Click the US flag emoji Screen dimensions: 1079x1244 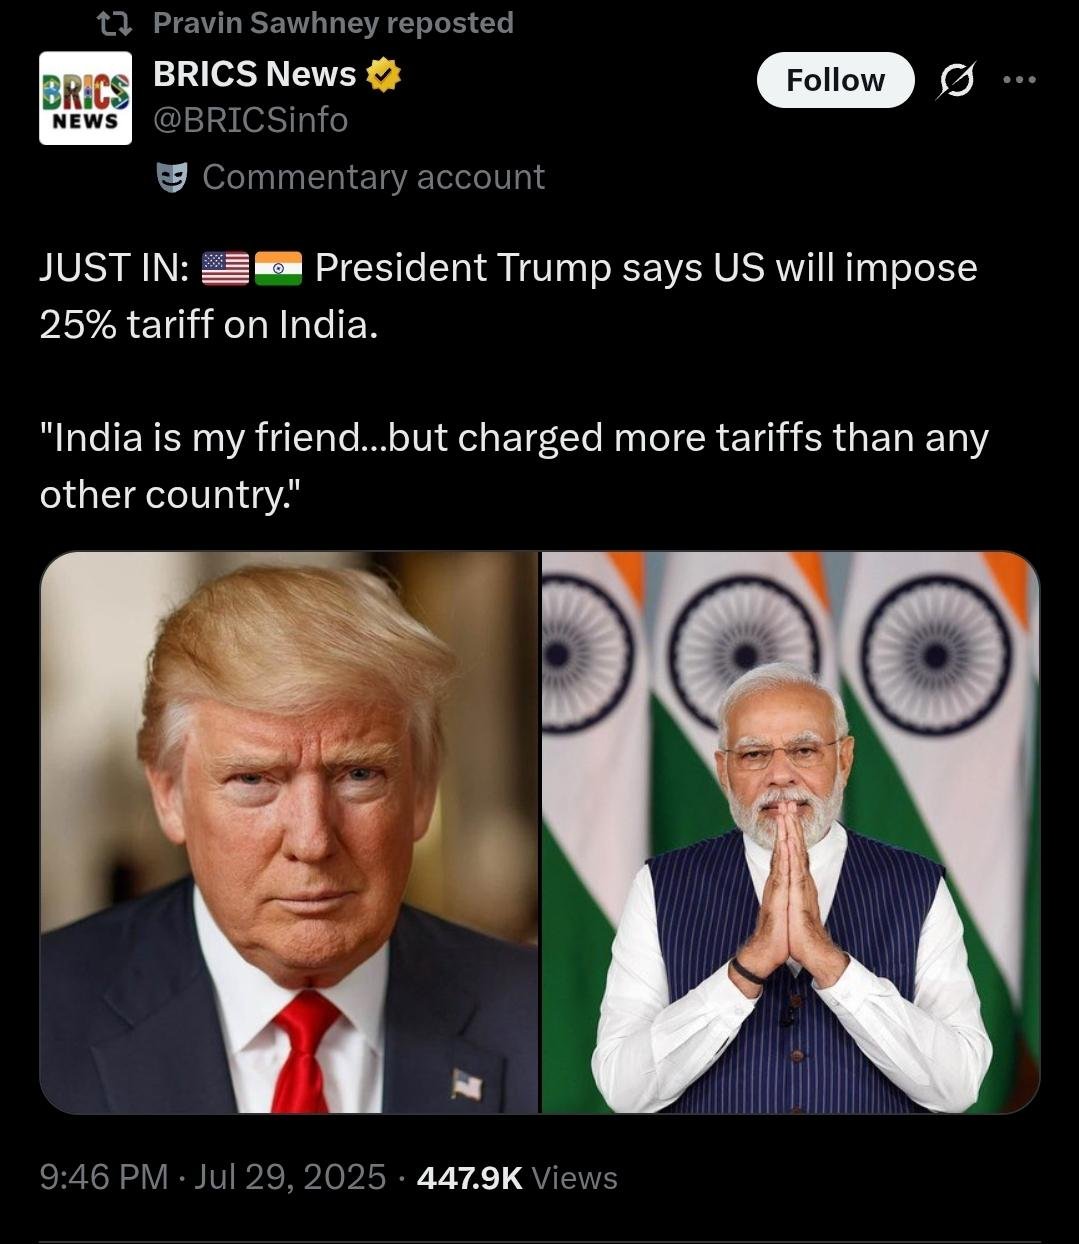(225, 268)
